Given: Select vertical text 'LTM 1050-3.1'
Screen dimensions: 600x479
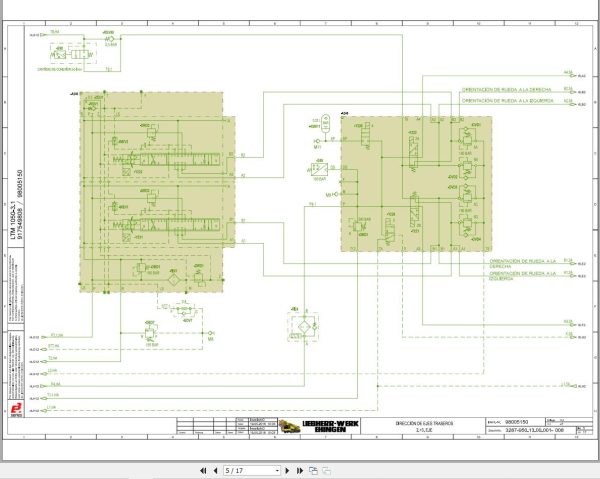Looking at the screenshot, I should coord(13,220).
